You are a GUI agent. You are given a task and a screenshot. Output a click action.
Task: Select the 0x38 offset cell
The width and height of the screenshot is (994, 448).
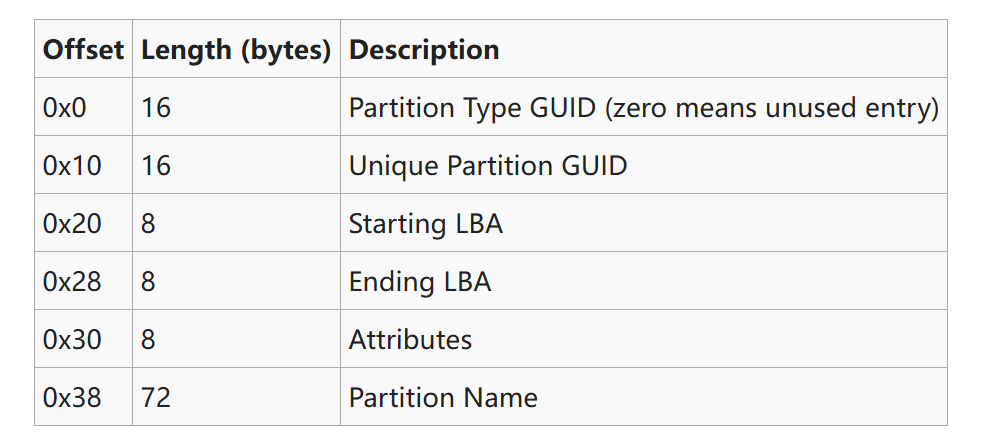tap(72, 397)
